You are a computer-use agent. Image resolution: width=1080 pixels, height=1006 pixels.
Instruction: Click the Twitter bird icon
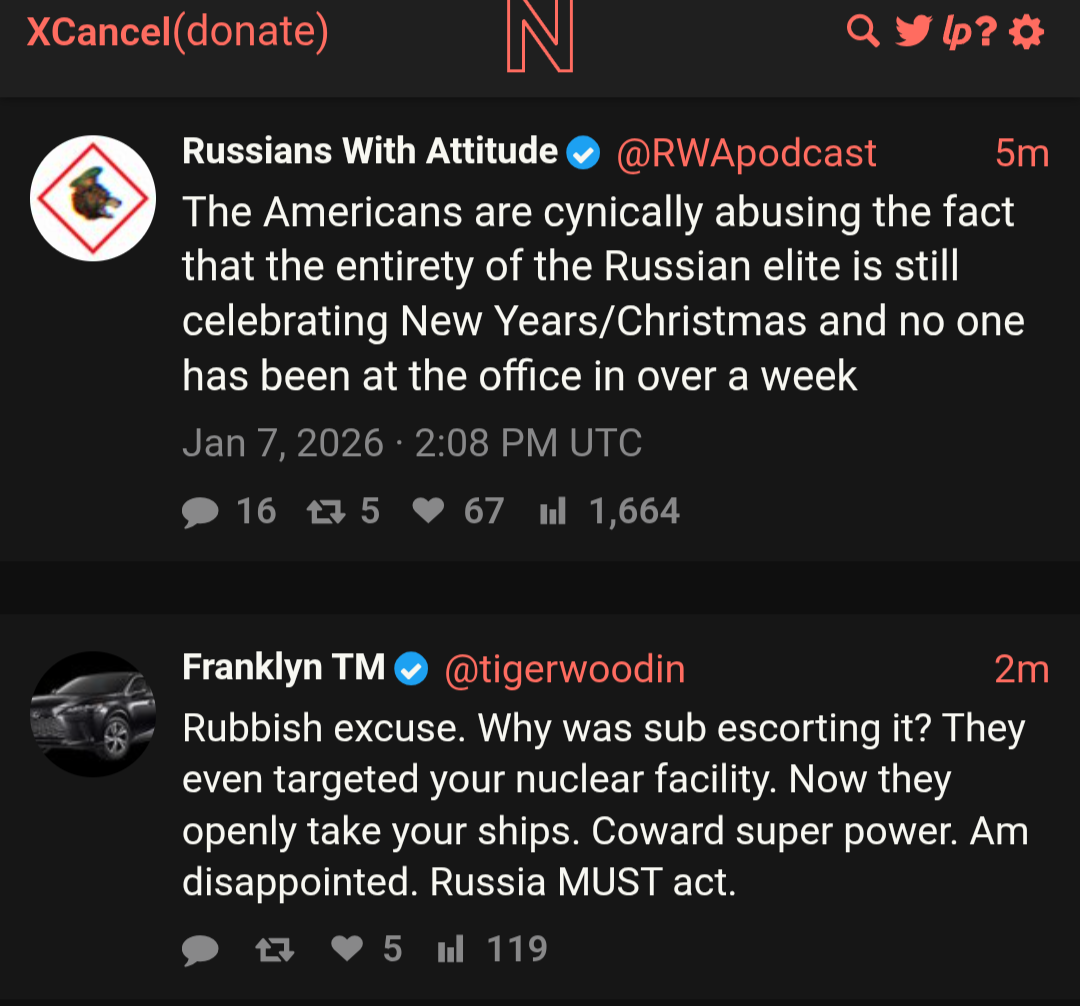[911, 32]
